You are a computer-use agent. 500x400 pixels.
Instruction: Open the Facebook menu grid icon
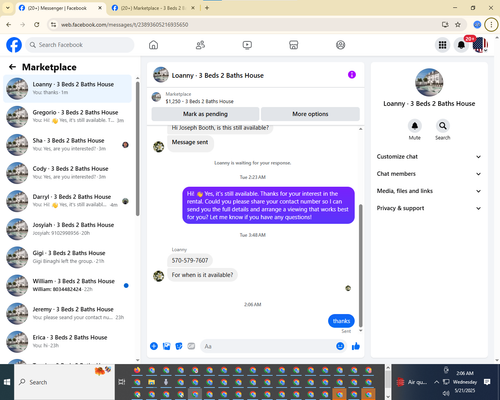442,45
